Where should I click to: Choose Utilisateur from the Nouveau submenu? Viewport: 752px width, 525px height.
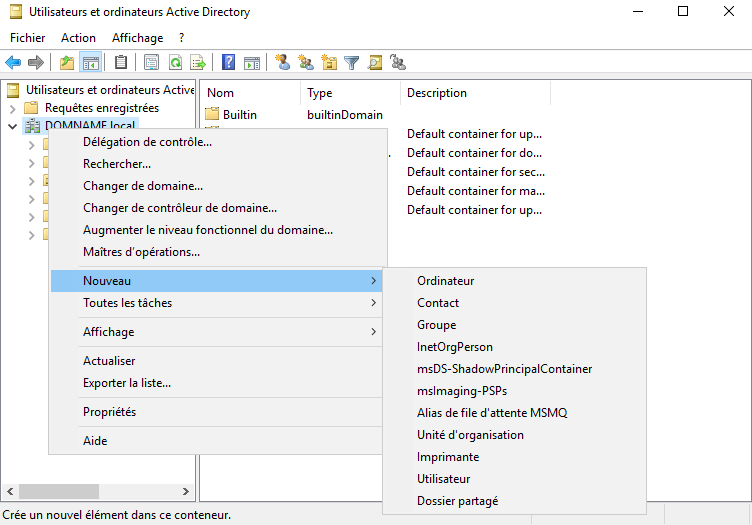[443, 479]
